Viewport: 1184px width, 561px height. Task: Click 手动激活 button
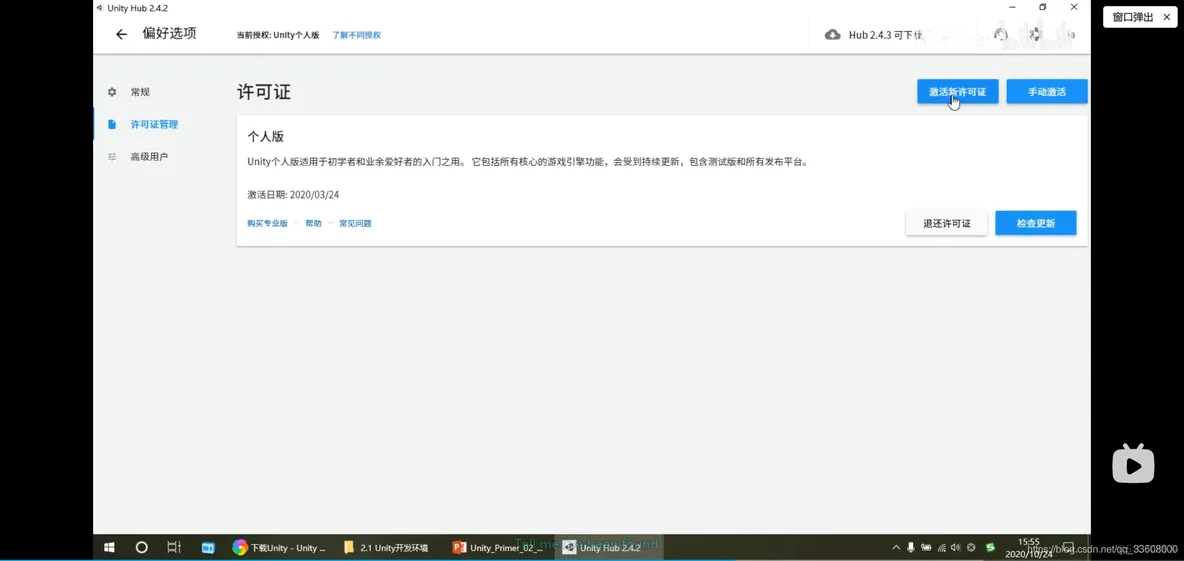pyautogui.click(x=1047, y=91)
